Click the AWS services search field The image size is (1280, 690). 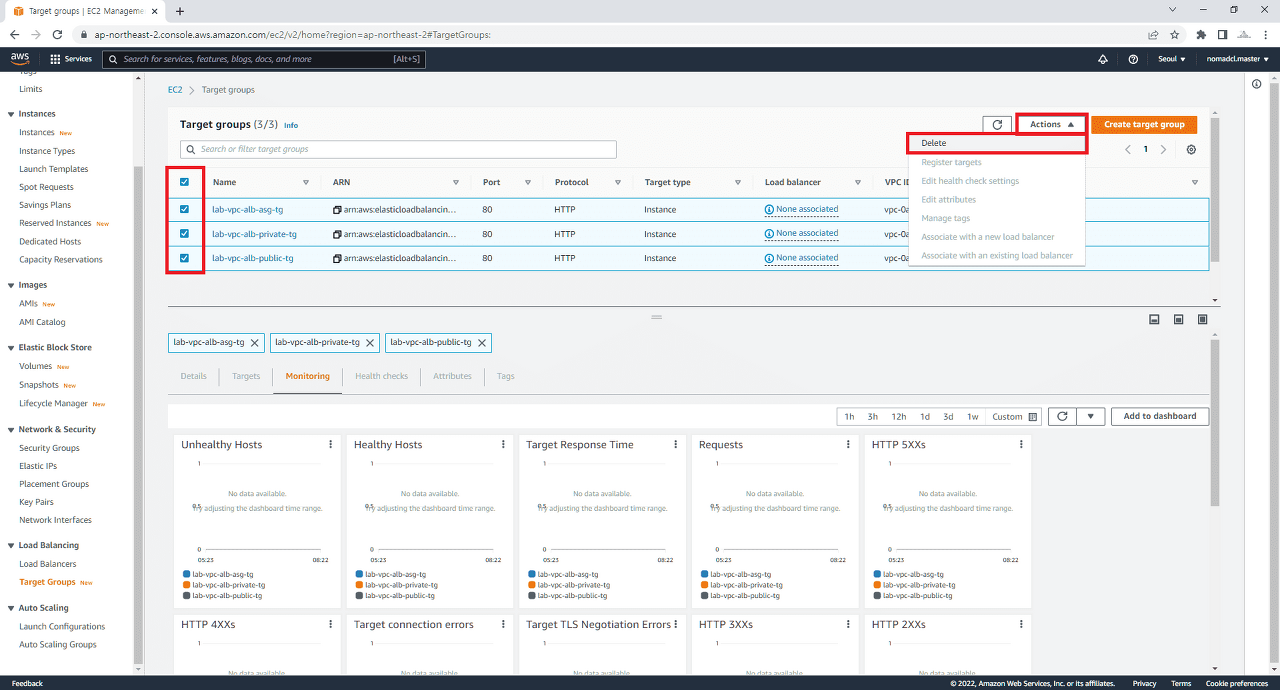tap(265, 59)
